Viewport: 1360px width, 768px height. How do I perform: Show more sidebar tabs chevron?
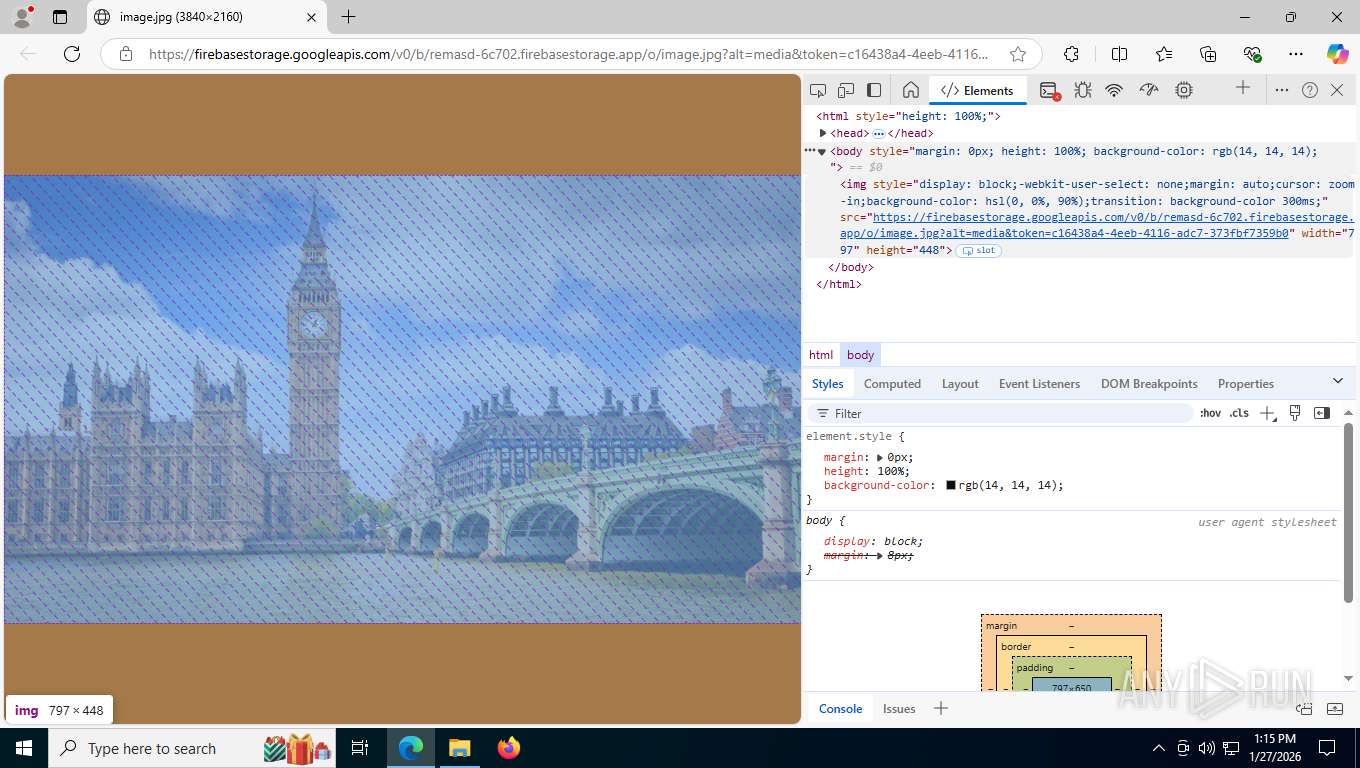1338,381
